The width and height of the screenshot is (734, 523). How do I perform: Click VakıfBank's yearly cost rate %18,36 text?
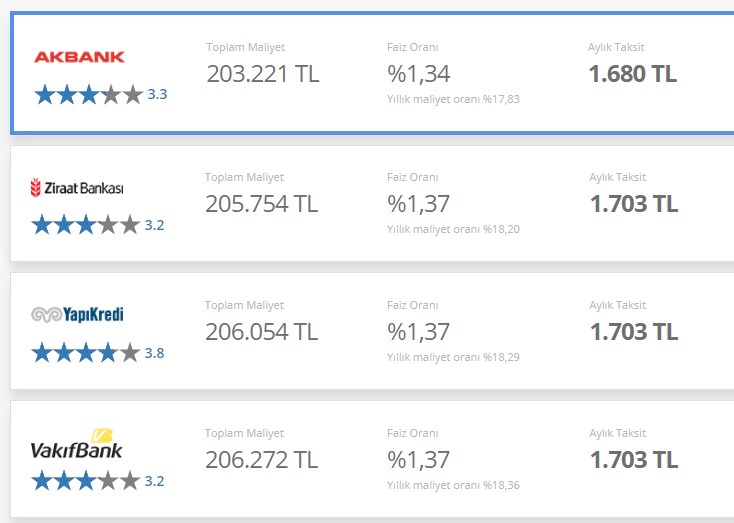coord(453,485)
